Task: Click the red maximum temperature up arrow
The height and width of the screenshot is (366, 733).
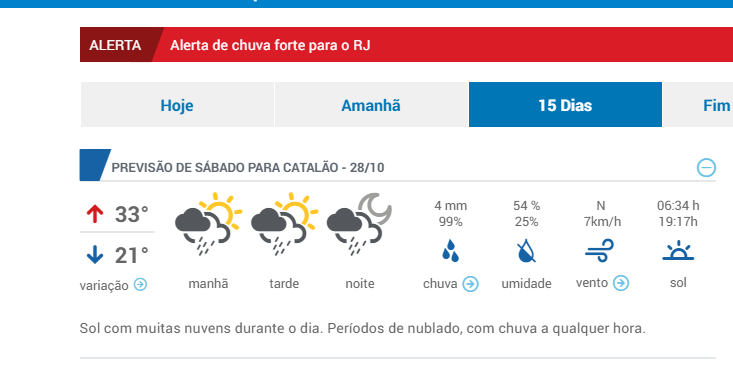Action: click(x=95, y=215)
